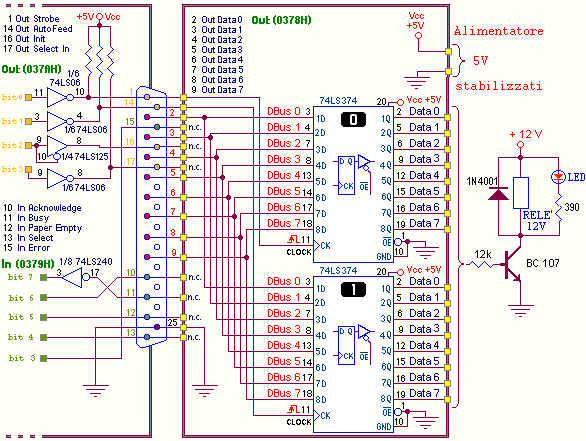Image resolution: width=586 pixels, height=441 pixels.
Task: Click the green bit 3 input pad
Action: (43, 358)
